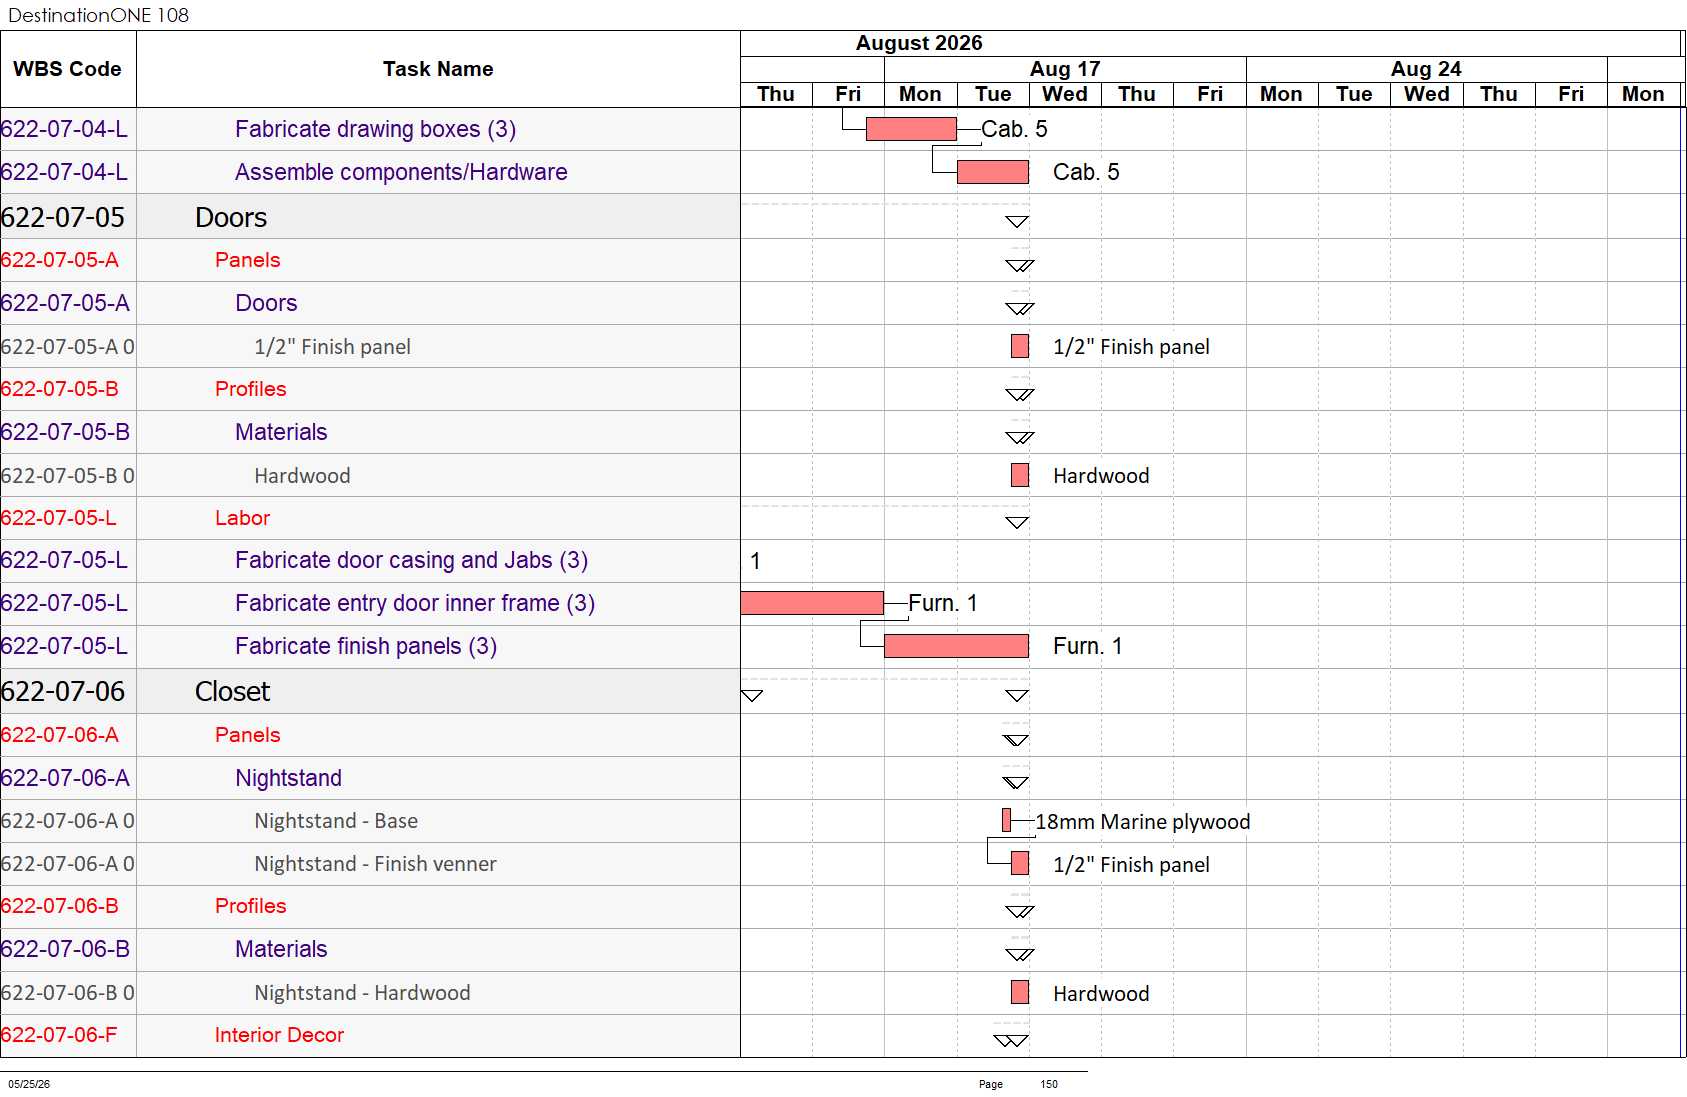Click the Nightstand - Finish venner task
Image resolution: width=1687 pixels, height=1097 pixels.
pos(375,864)
